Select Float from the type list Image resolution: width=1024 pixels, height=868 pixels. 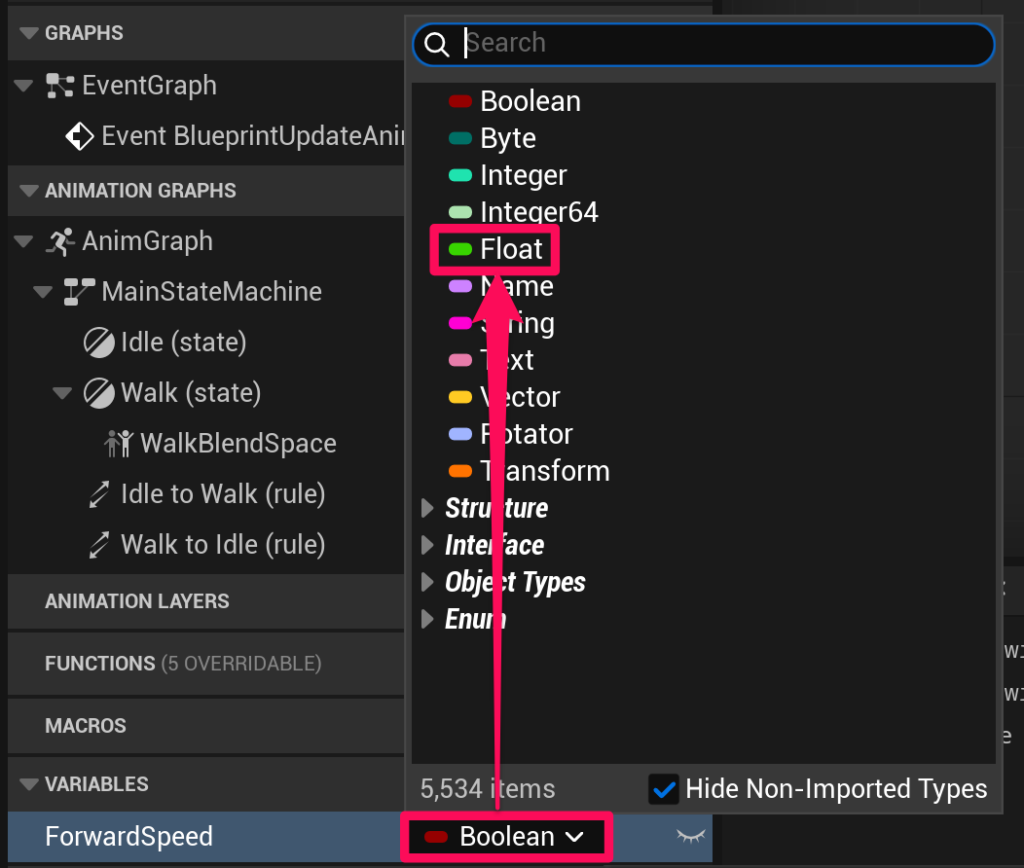pyautogui.click(x=510, y=249)
